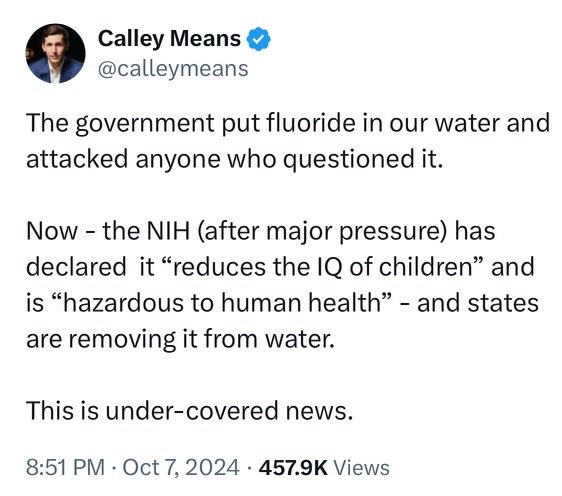
Task: Click the blue verified badge icon
Action: 258,39
